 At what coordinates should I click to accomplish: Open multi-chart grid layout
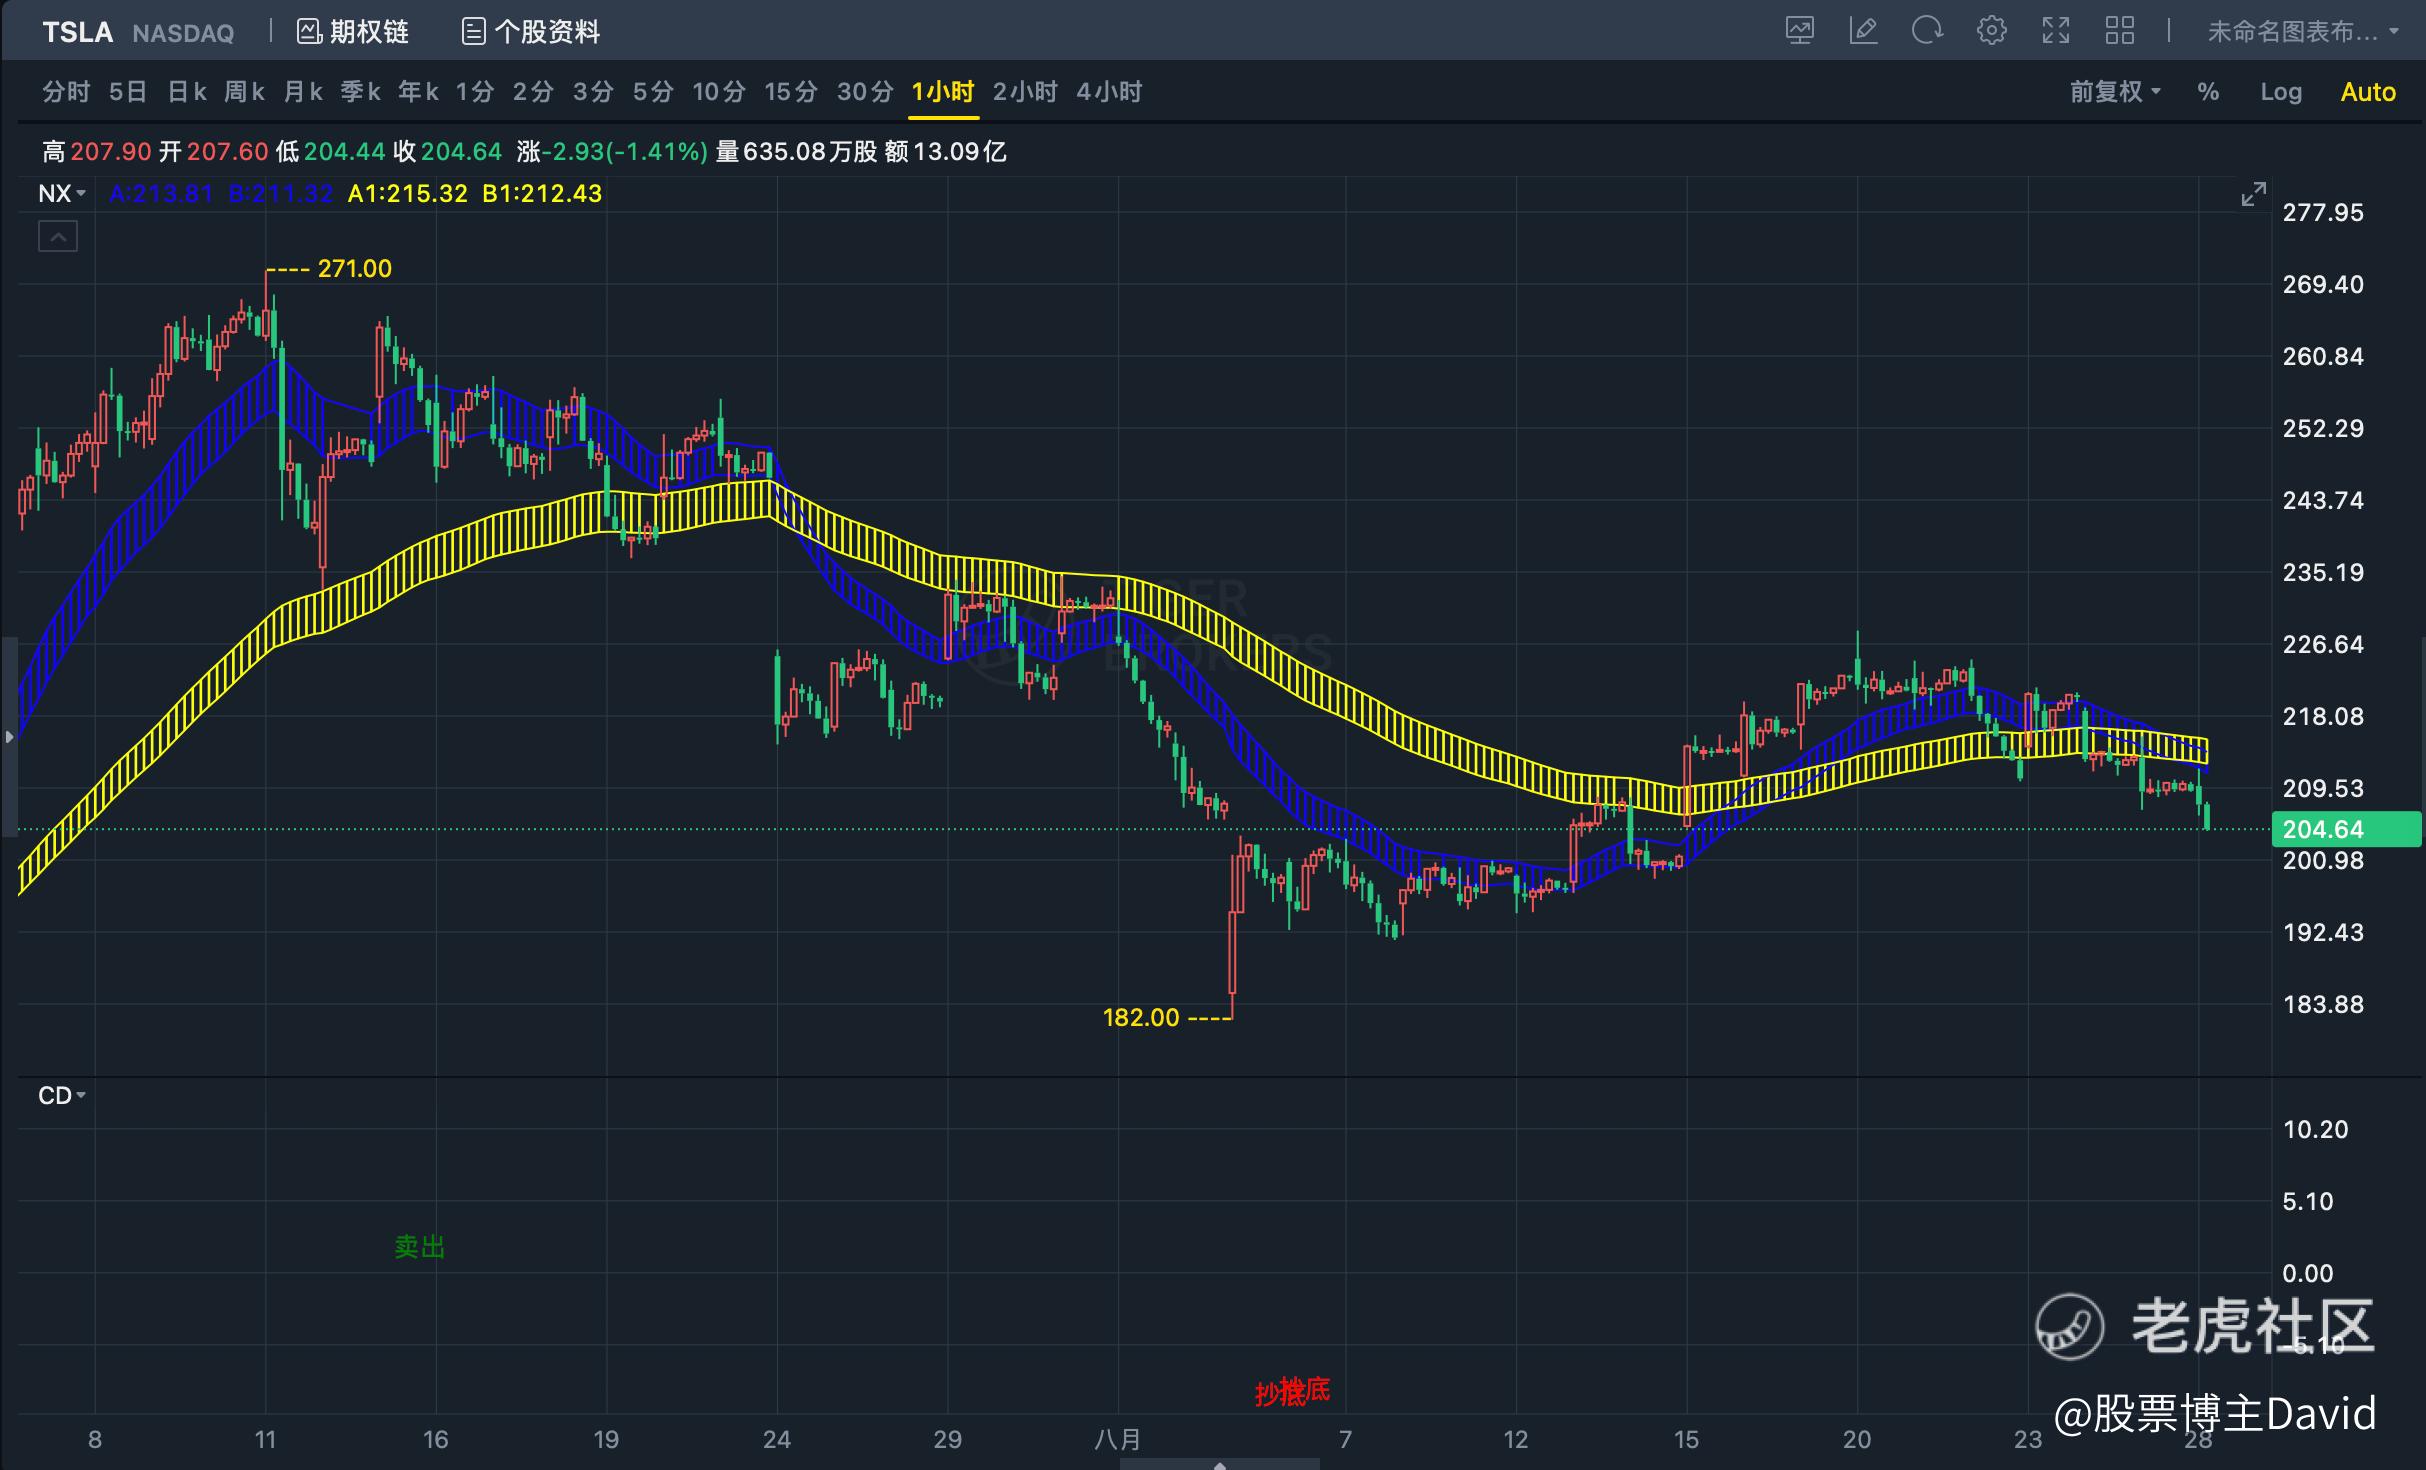pyautogui.click(x=2119, y=31)
